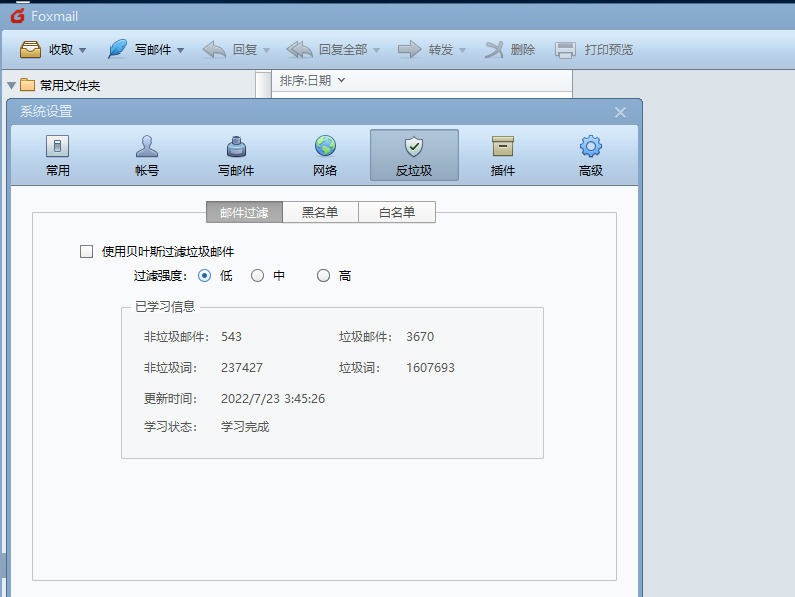Click the 垃圾词 value 1607693

(430, 368)
